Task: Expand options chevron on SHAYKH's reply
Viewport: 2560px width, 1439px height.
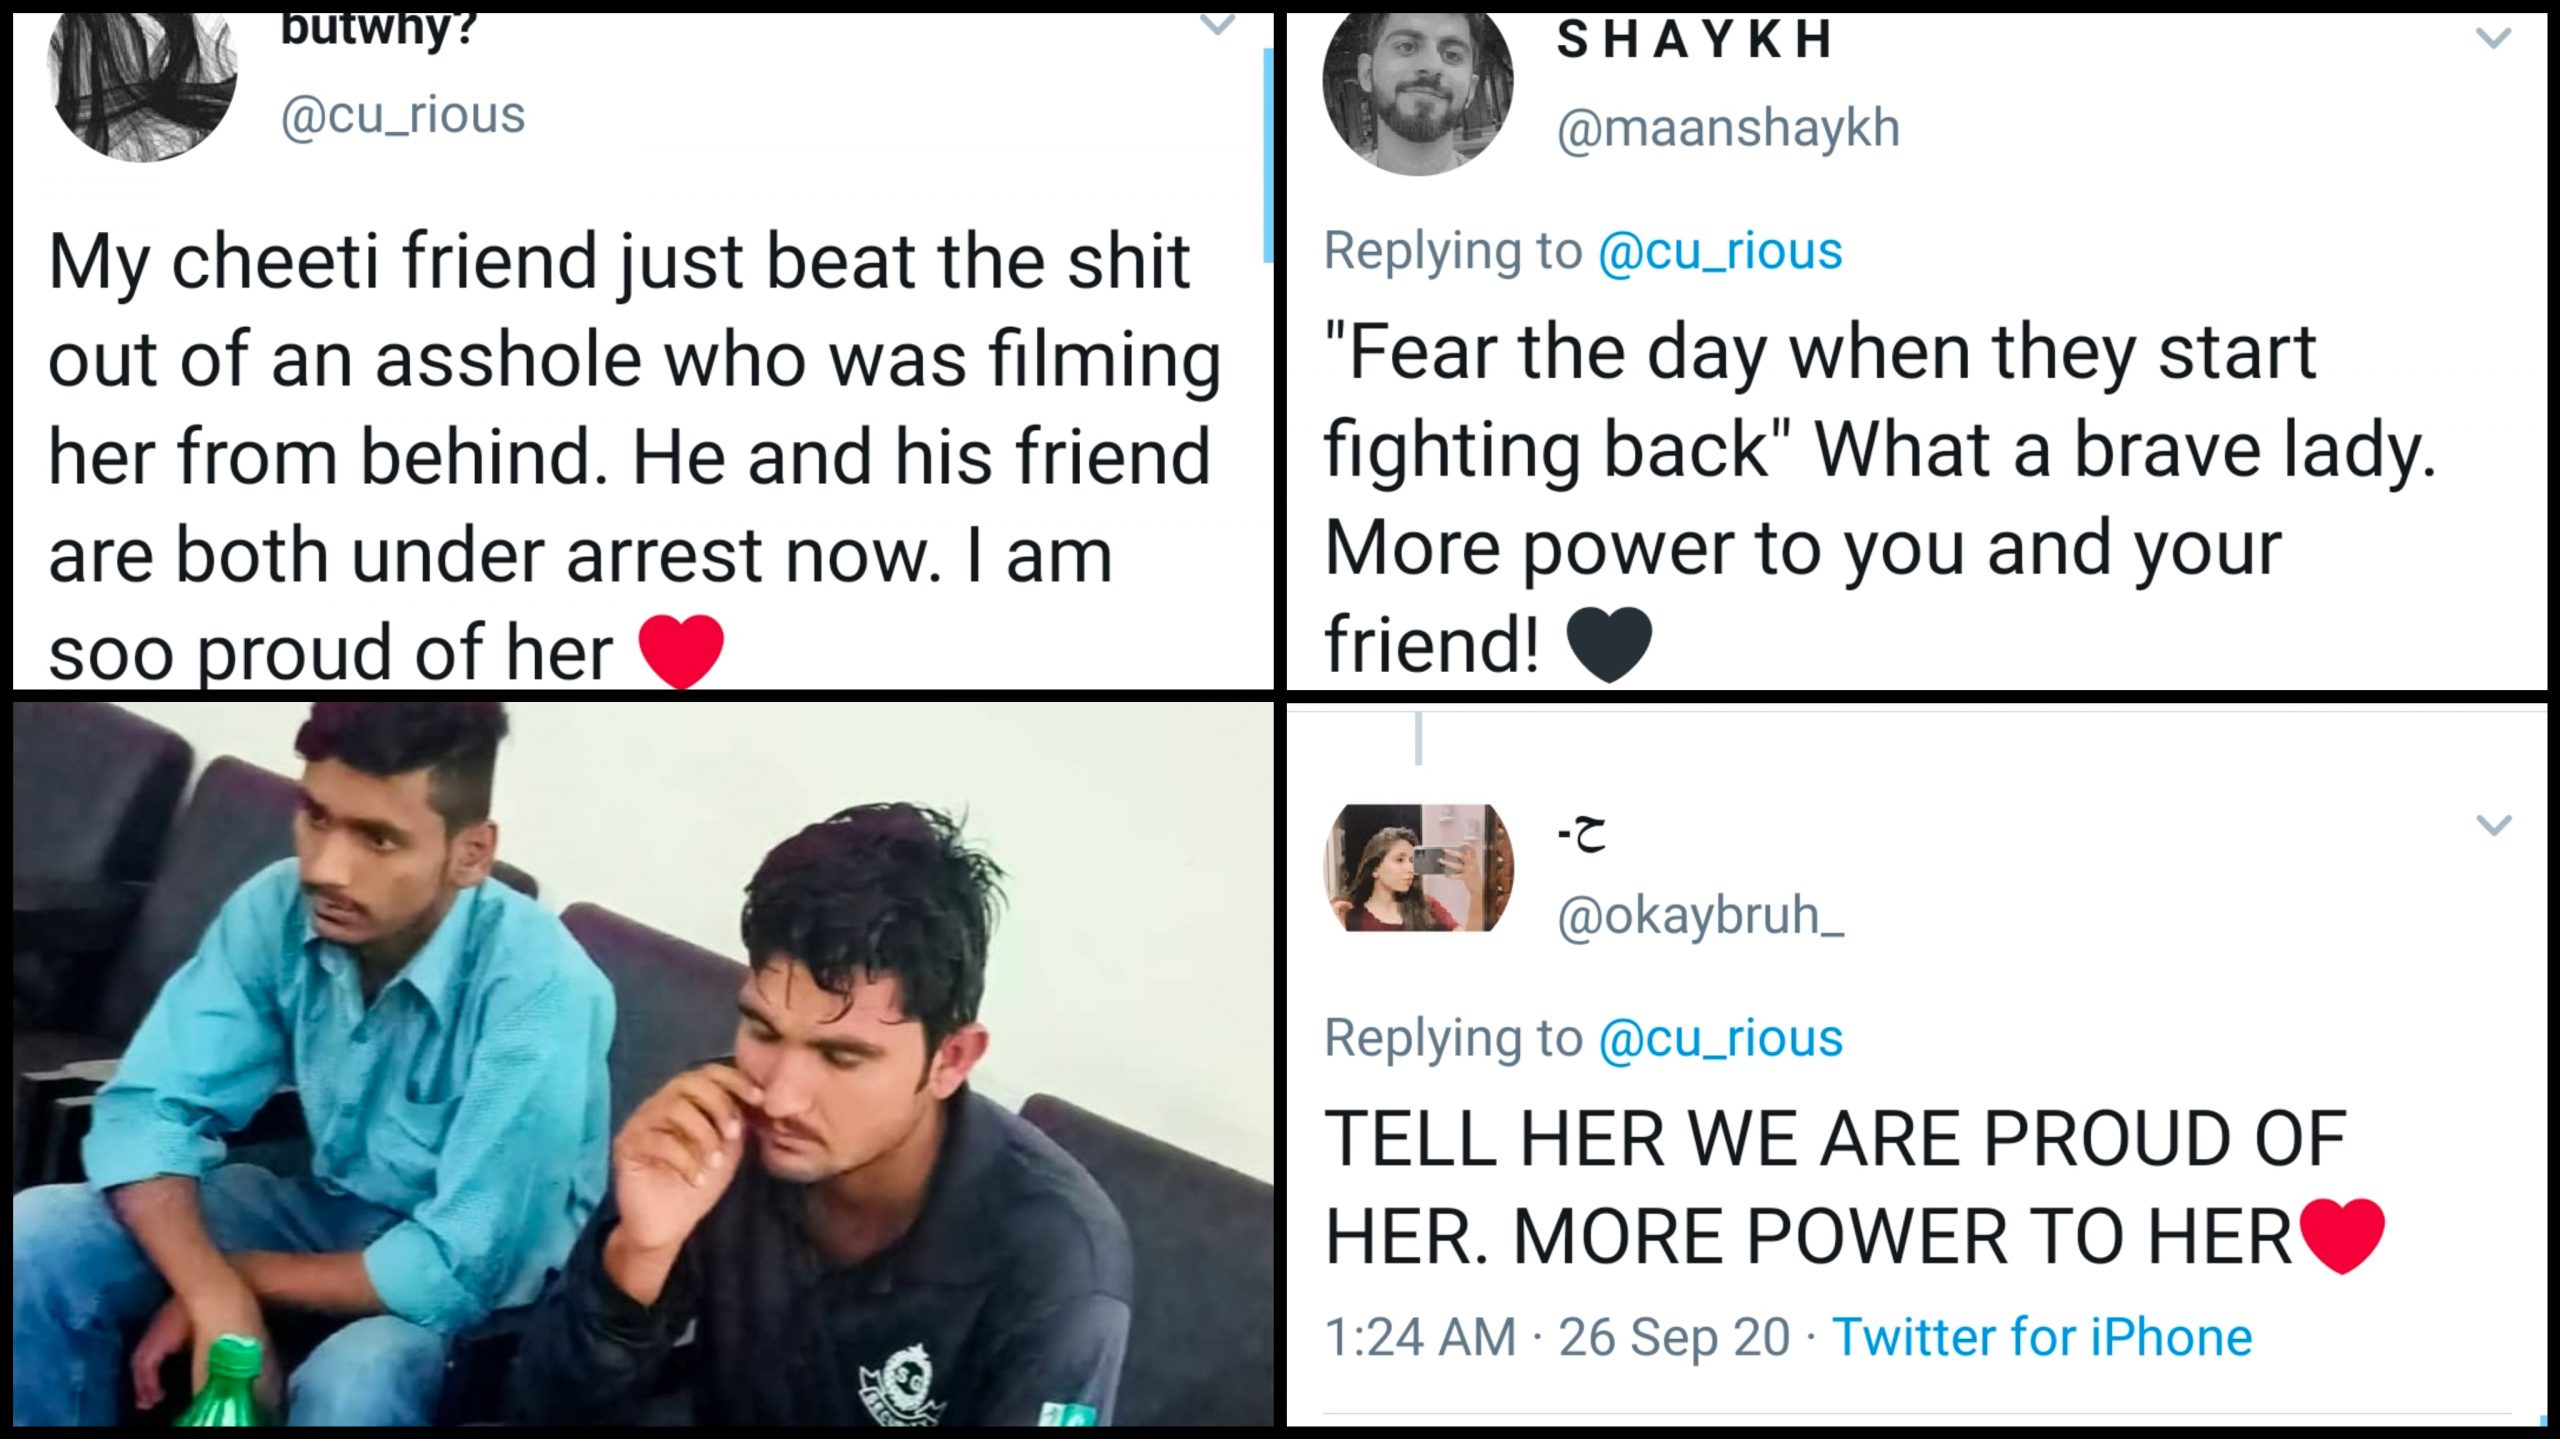Action: click(x=2493, y=39)
